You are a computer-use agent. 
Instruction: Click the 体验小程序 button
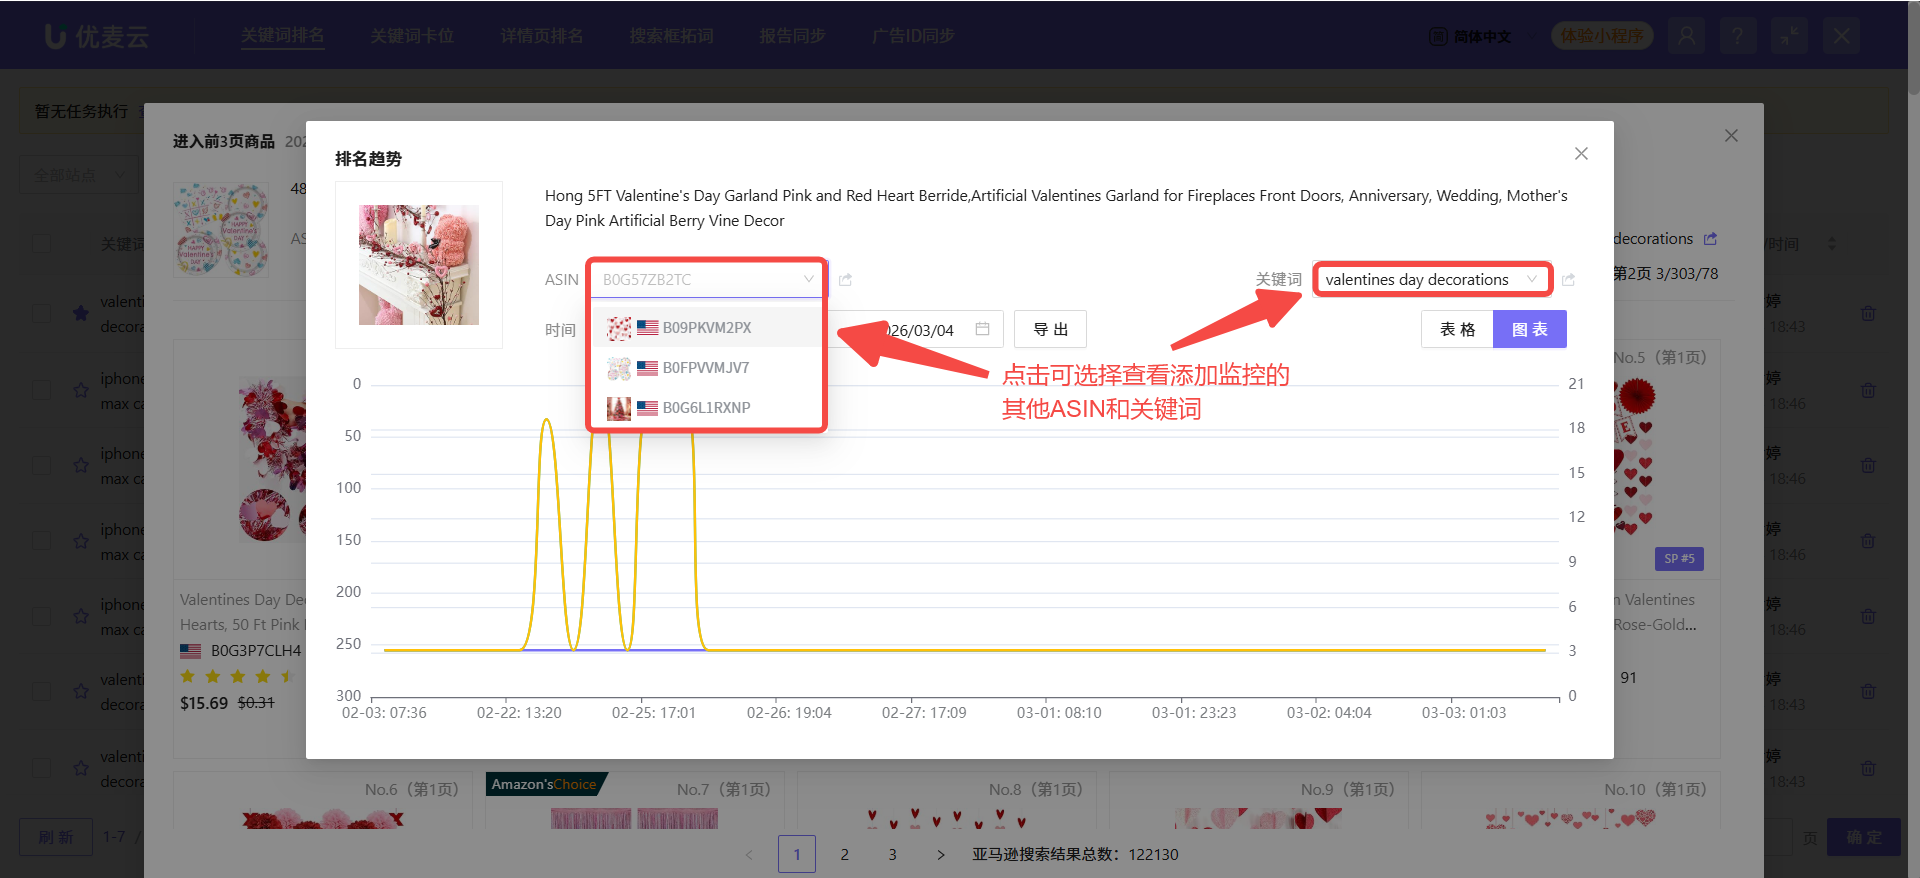click(x=1601, y=36)
